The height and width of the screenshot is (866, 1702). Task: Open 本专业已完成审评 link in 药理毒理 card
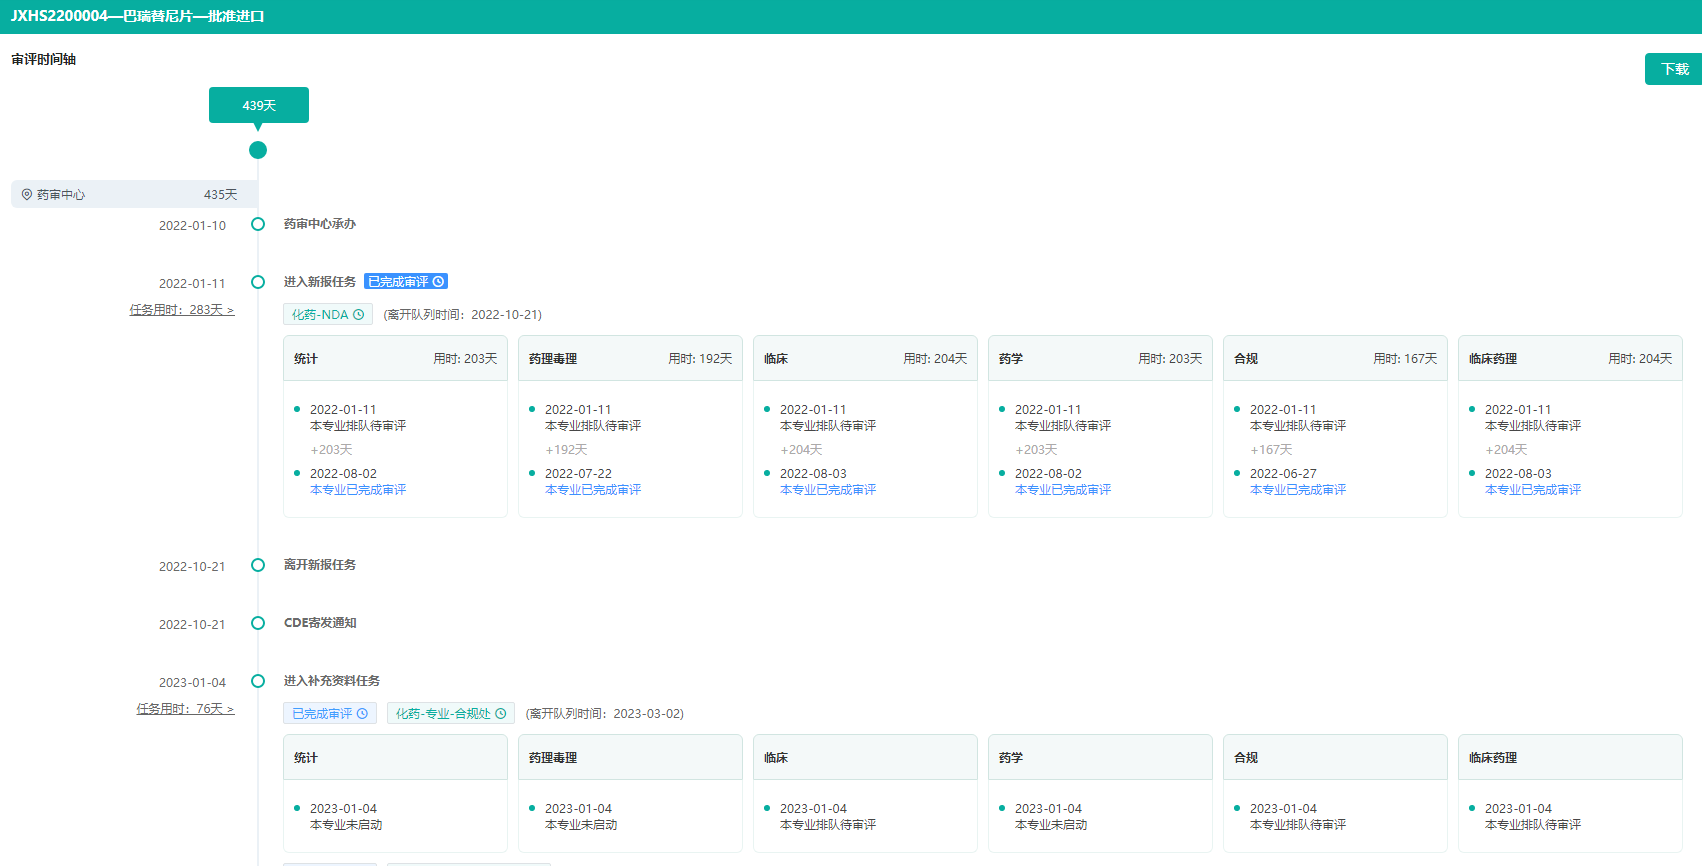point(593,490)
